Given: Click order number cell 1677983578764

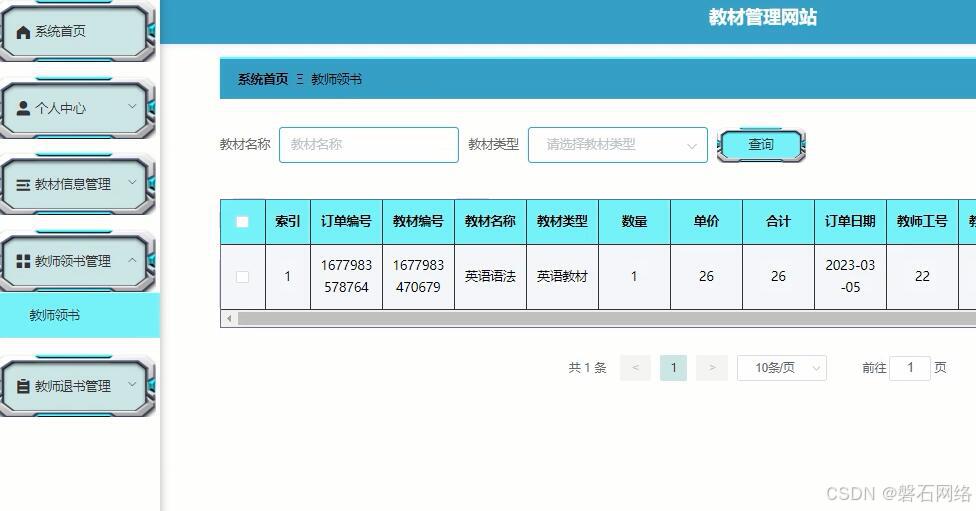Looking at the screenshot, I should (x=346, y=276).
